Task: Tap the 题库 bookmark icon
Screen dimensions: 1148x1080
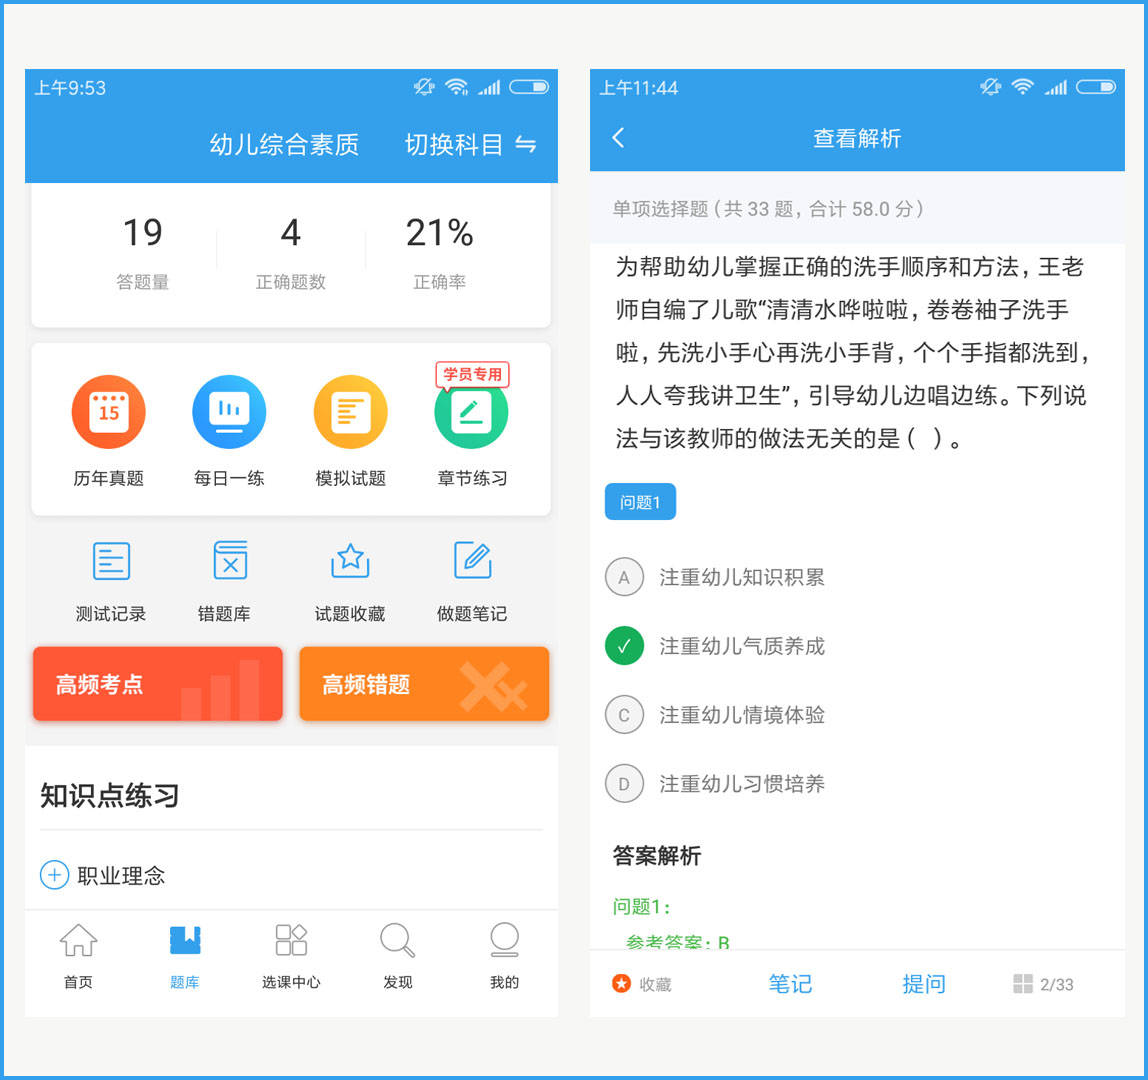Action: coord(185,940)
